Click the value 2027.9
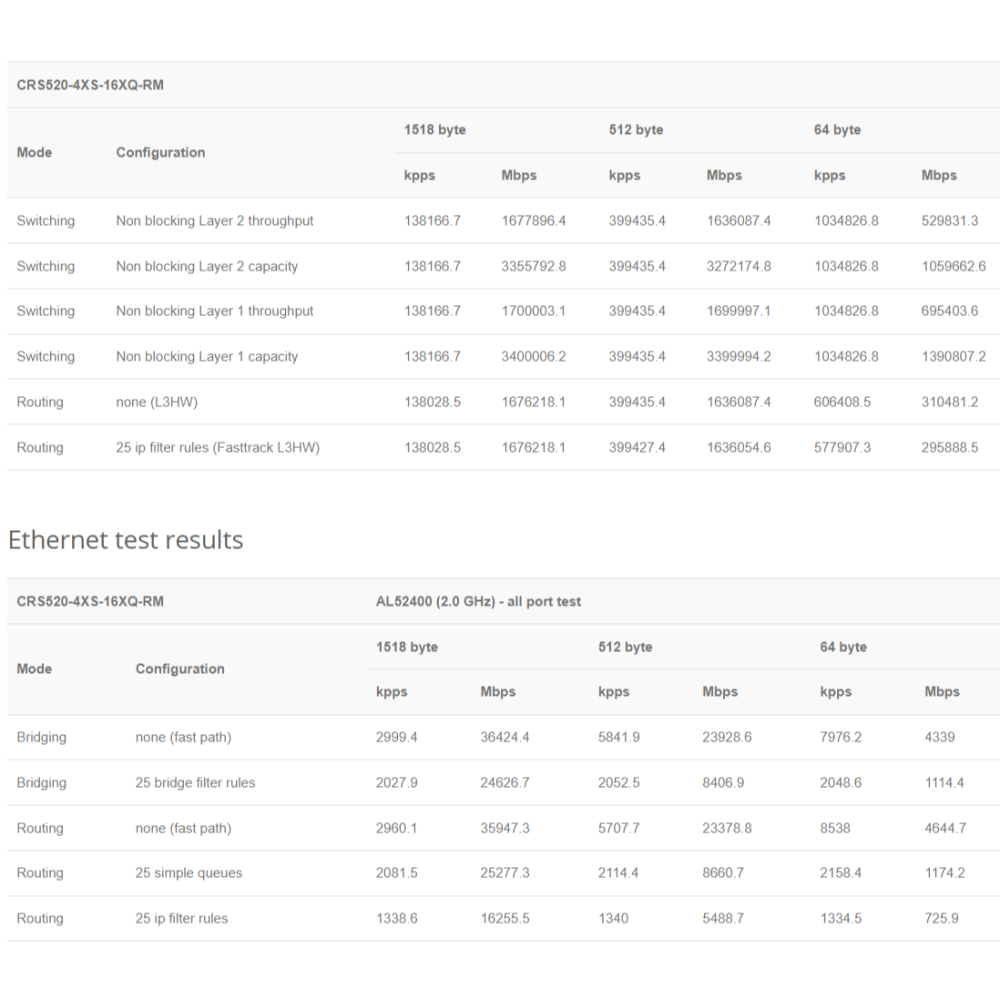This screenshot has width=1000, height=1000. pyautogui.click(x=396, y=783)
